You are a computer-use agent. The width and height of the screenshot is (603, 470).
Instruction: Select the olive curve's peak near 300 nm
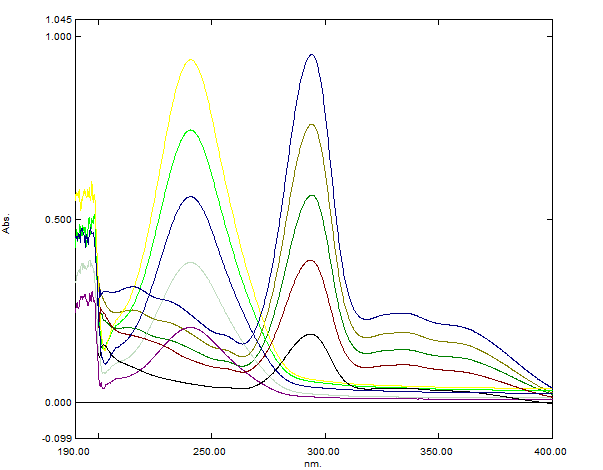pyautogui.click(x=311, y=125)
